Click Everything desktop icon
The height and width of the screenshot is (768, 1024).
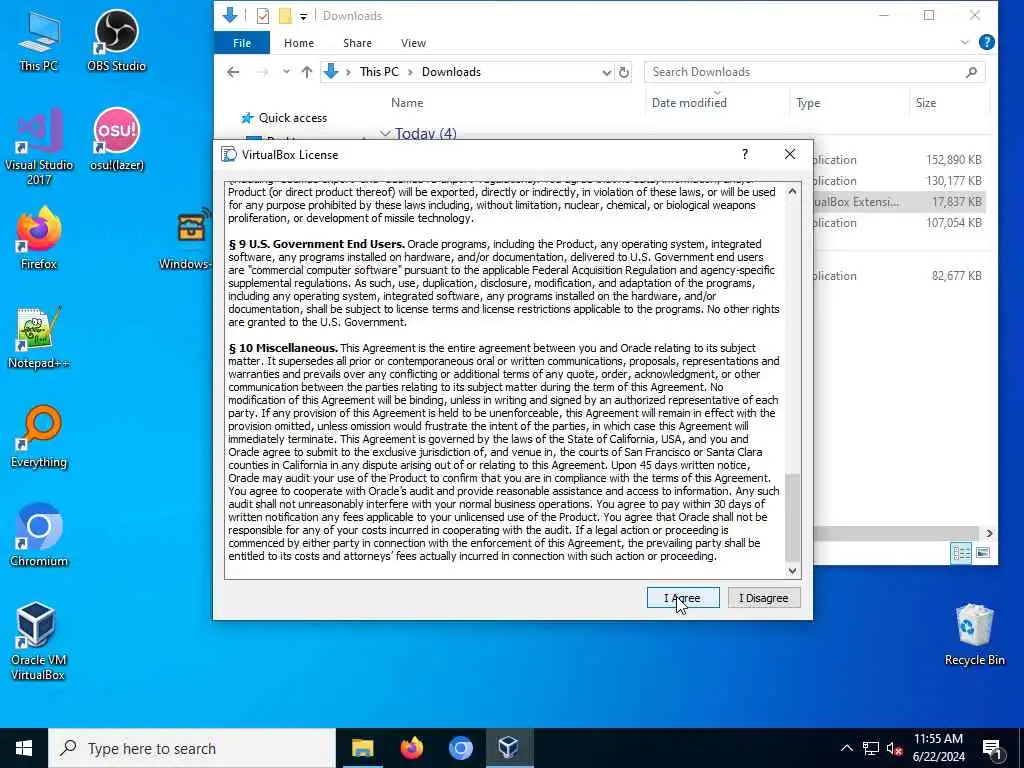click(39, 437)
